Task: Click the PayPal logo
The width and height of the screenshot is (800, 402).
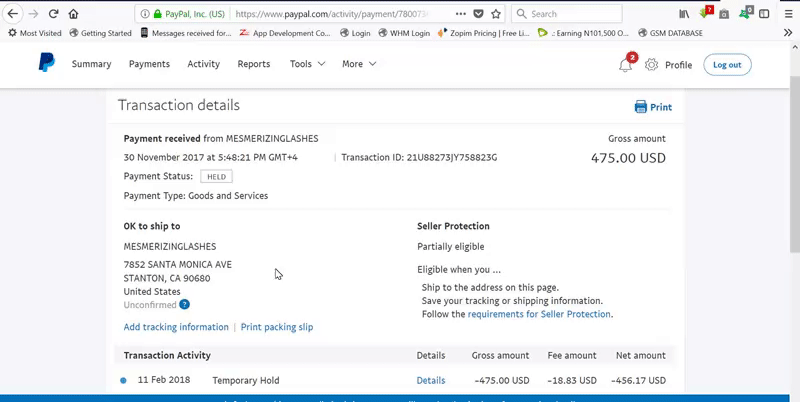Action: tap(46, 64)
